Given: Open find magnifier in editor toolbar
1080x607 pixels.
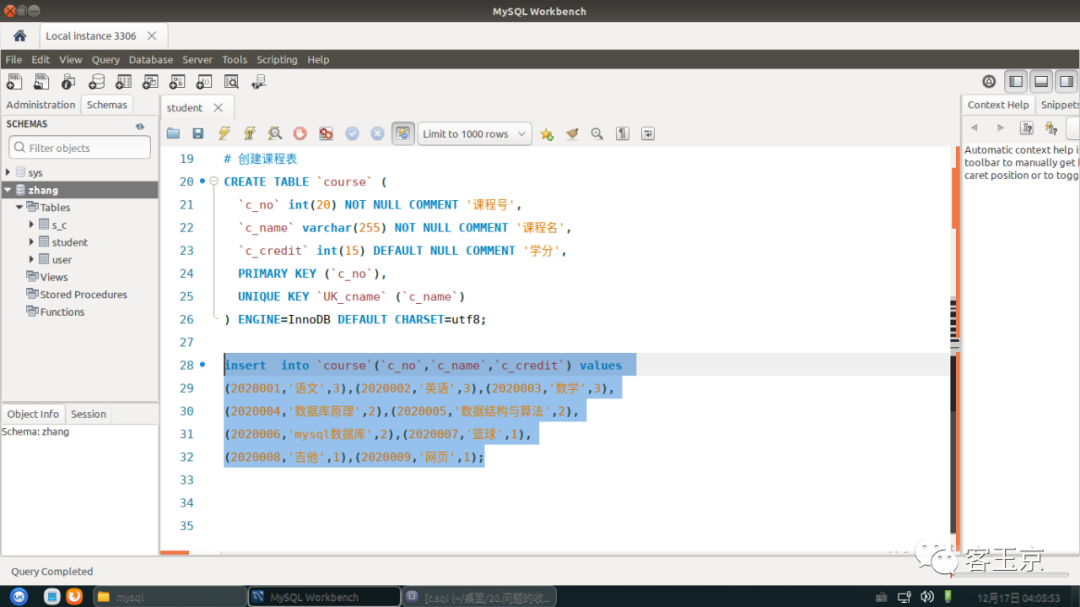Looking at the screenshot, I should [597, 134].
